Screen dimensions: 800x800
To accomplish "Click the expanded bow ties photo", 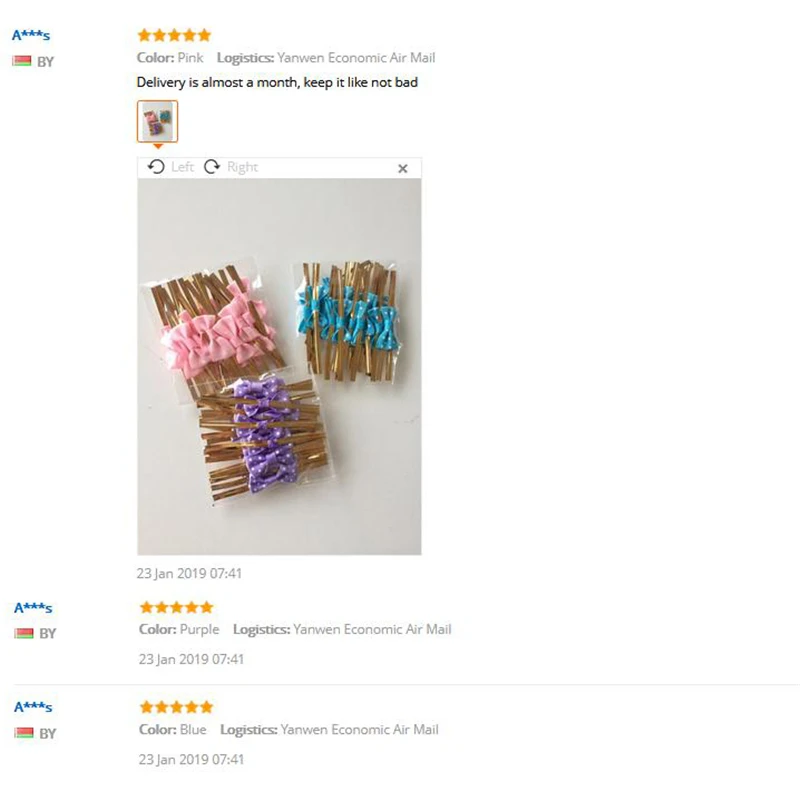I will tap(279, 366).
